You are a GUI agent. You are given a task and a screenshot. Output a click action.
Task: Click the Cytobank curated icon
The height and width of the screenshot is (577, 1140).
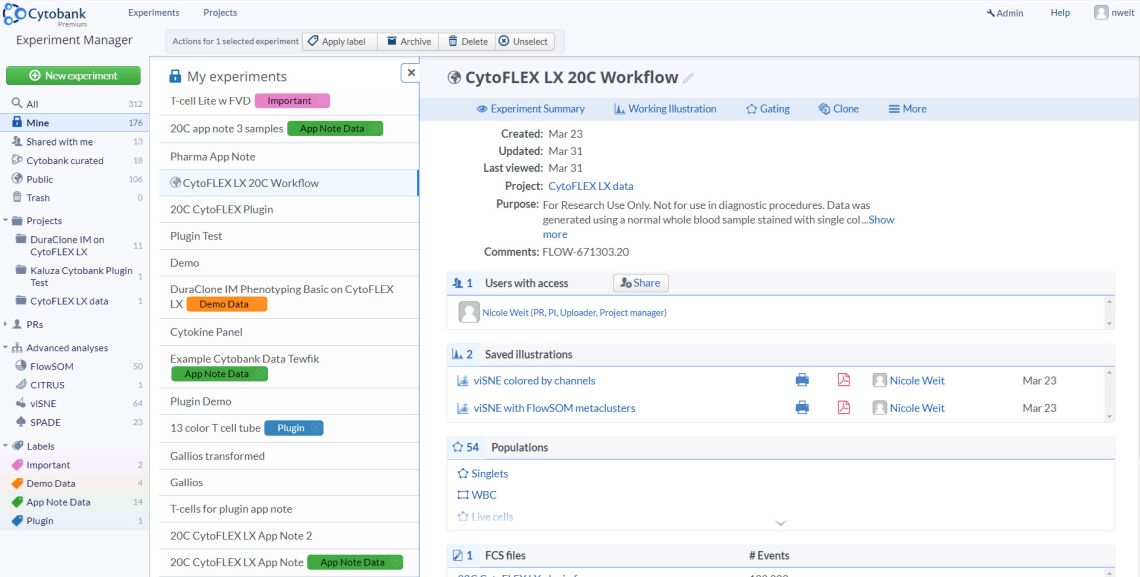17,161
